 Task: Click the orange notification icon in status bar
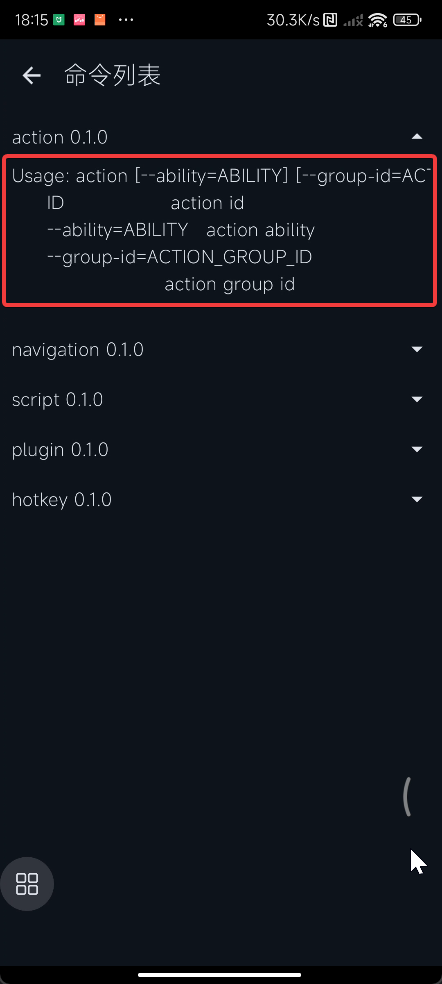(100, 19)
